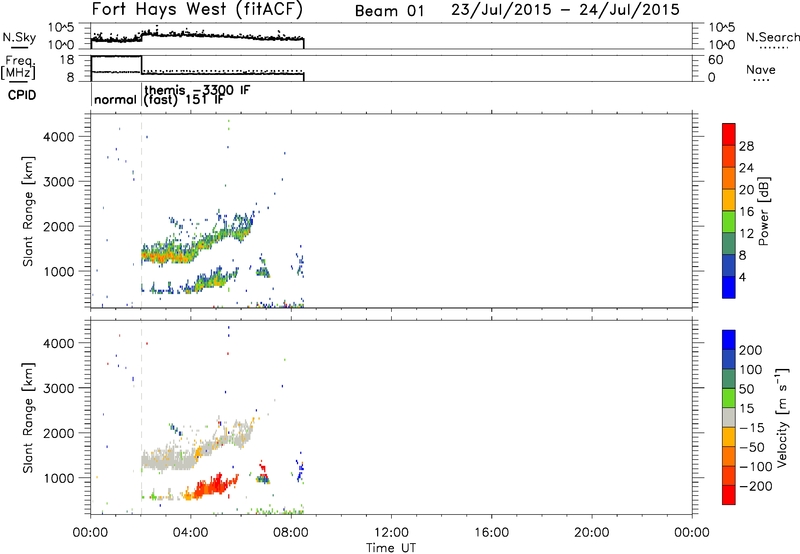Click the '28' tick on Power scale

[x=746, y=146]
